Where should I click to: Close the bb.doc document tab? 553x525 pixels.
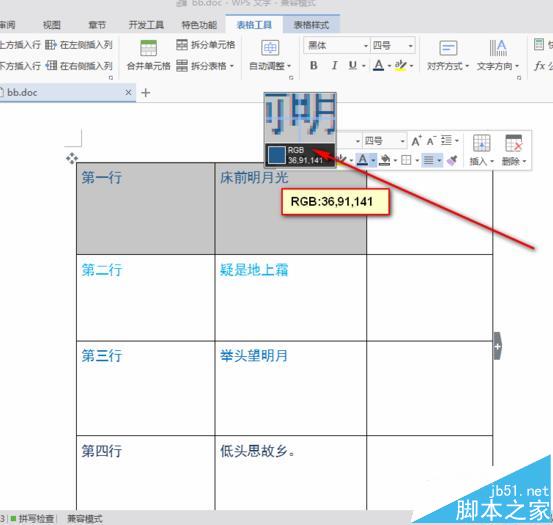128,92
